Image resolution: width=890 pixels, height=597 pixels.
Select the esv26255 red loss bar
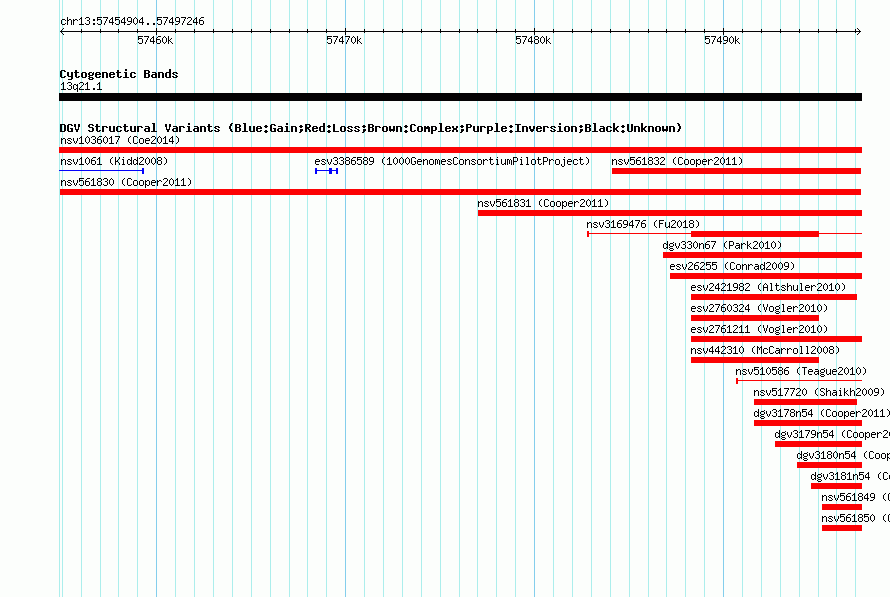click(766, 276)
